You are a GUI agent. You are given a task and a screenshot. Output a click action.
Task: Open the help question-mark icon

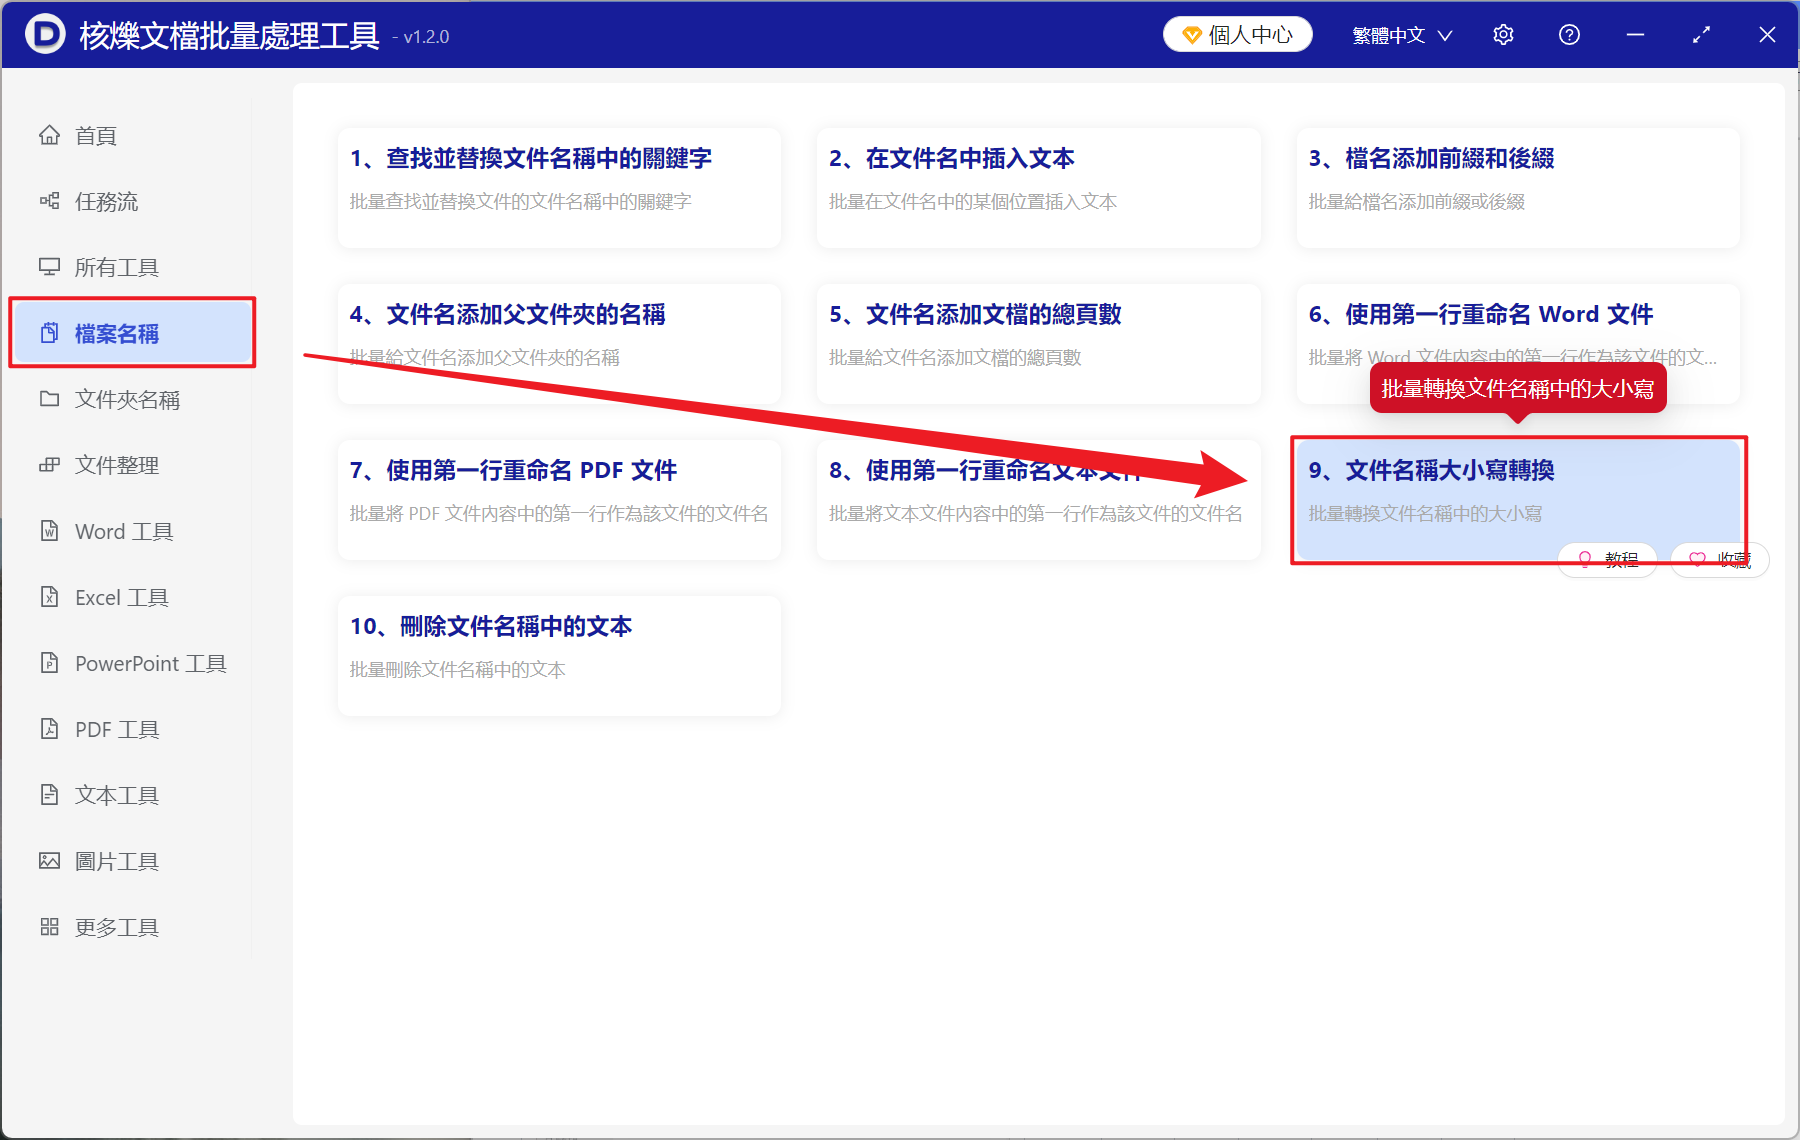pos(1569,34)
